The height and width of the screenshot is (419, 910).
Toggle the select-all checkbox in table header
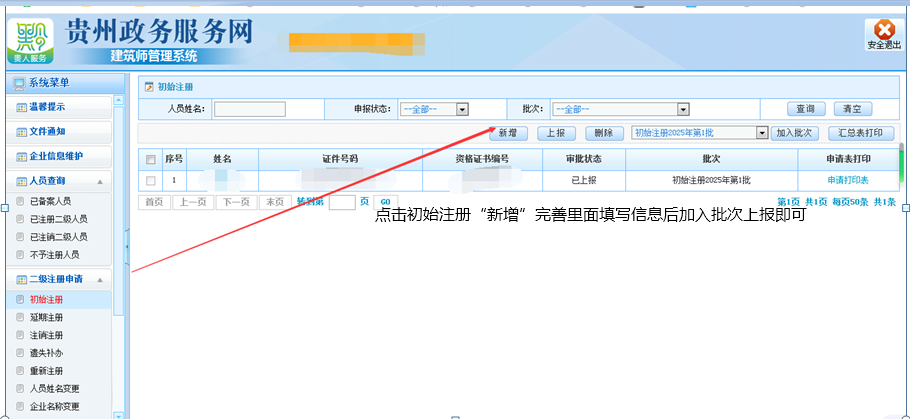pyautogui.click(x=151, y=159)
